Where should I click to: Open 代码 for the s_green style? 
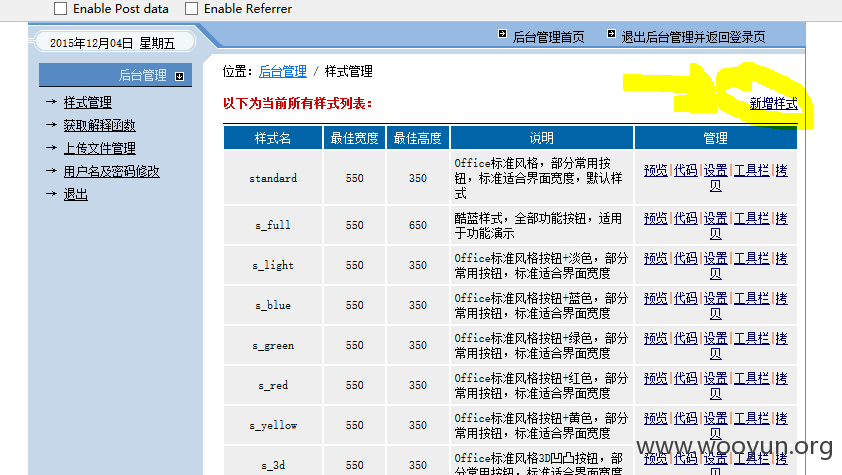click(685, 338)
